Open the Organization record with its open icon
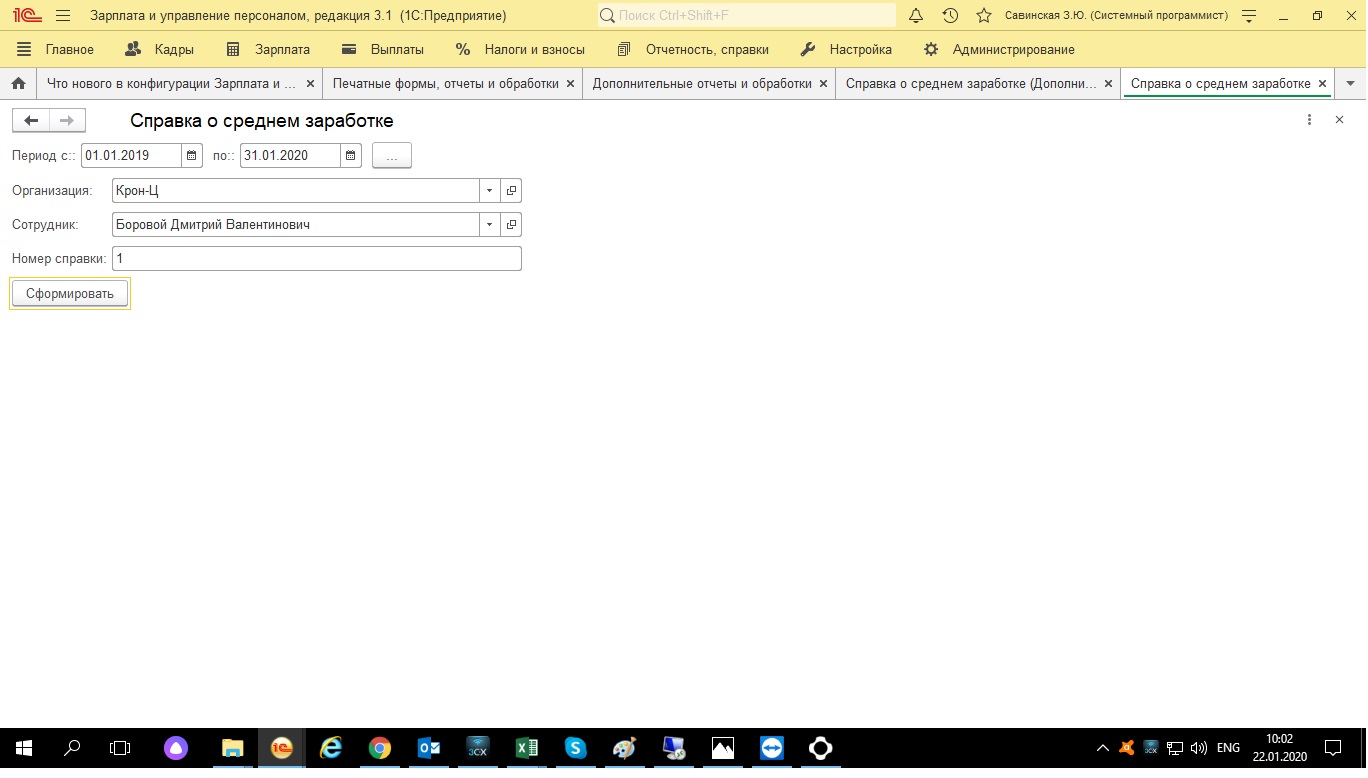 [x=511, y=190]
